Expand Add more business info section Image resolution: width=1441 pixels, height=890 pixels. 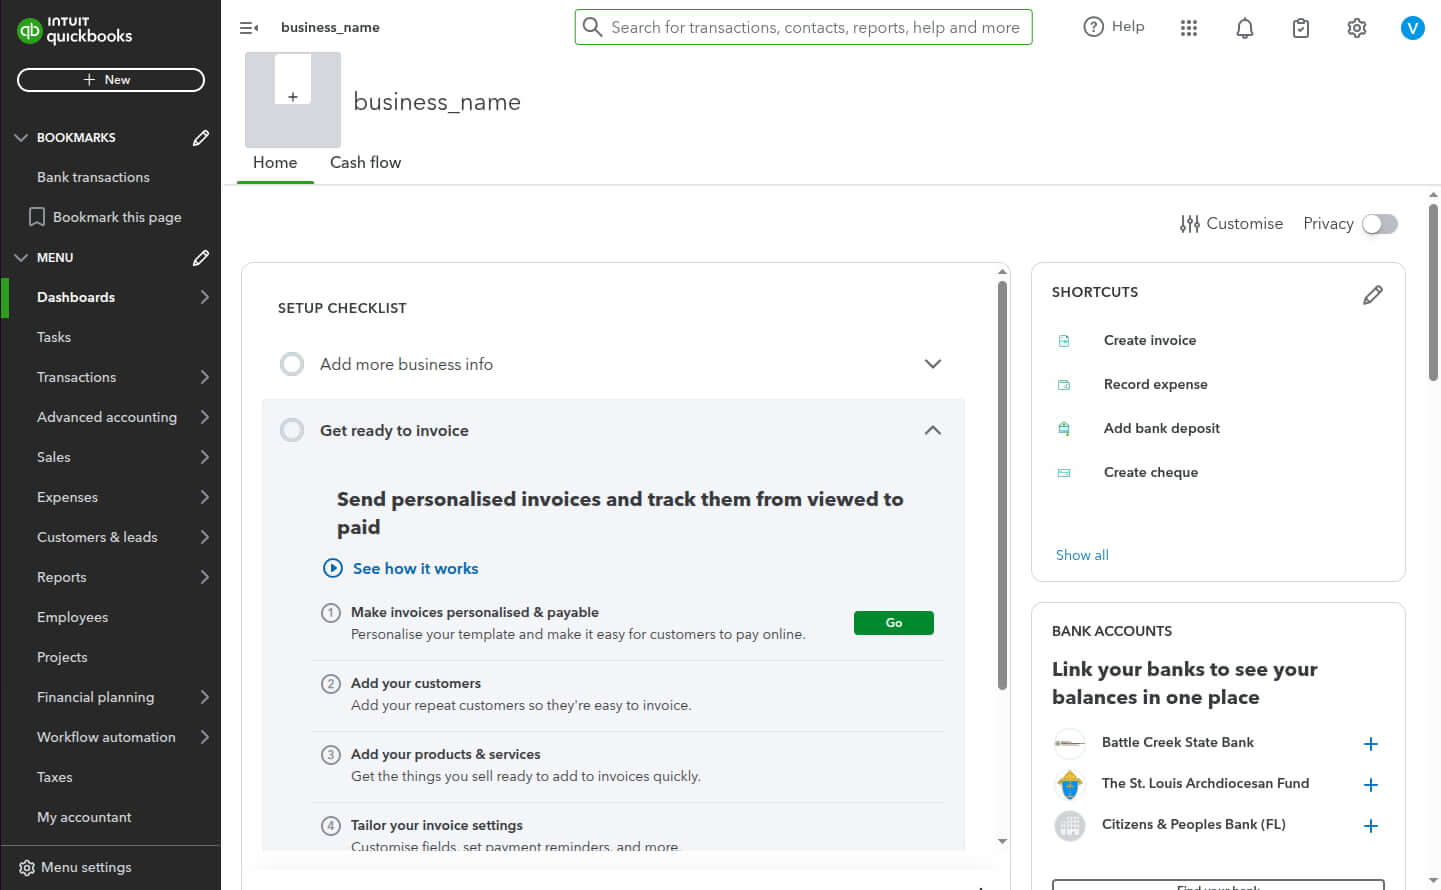coord(933,364)
